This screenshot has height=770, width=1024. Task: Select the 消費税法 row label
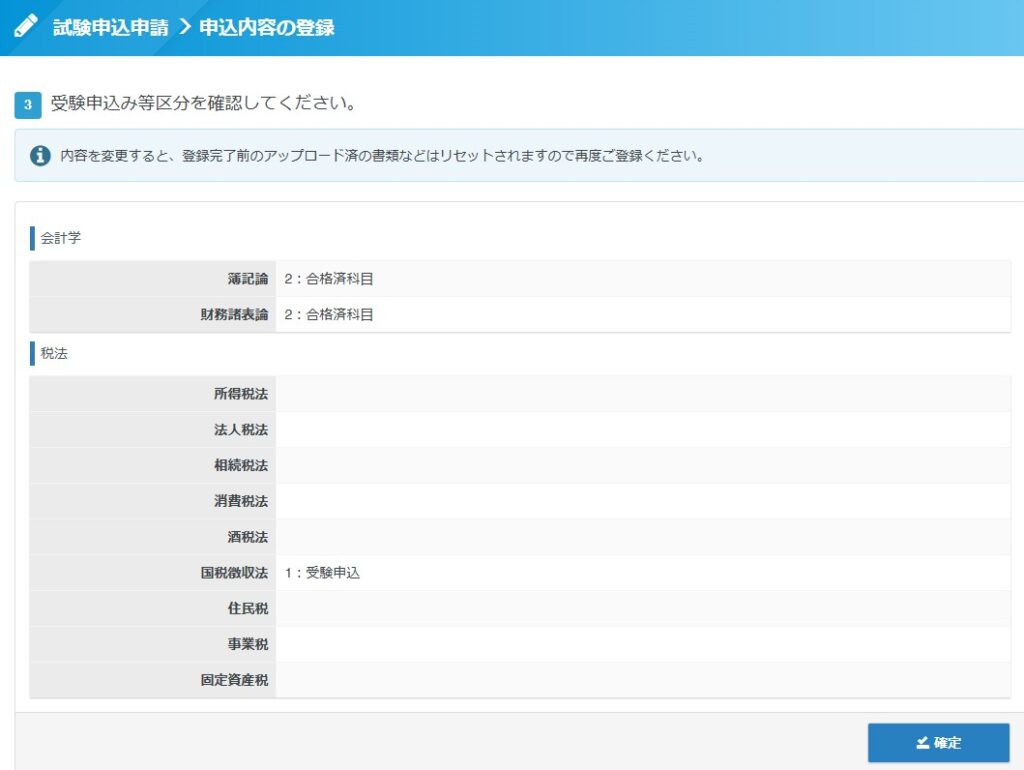(241, 501)
